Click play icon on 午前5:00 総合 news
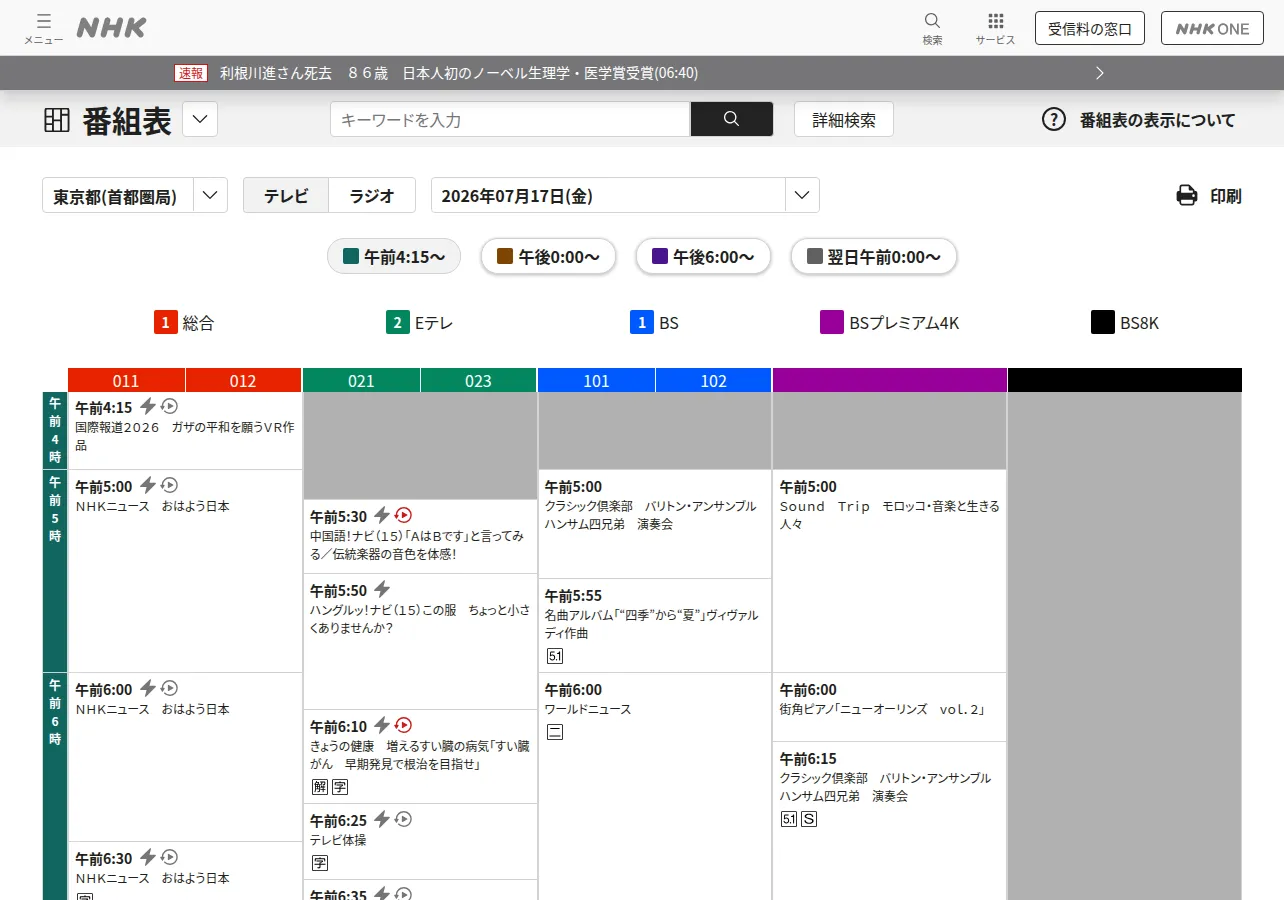This screenshot has width=1284, height=900. (170, 485)
